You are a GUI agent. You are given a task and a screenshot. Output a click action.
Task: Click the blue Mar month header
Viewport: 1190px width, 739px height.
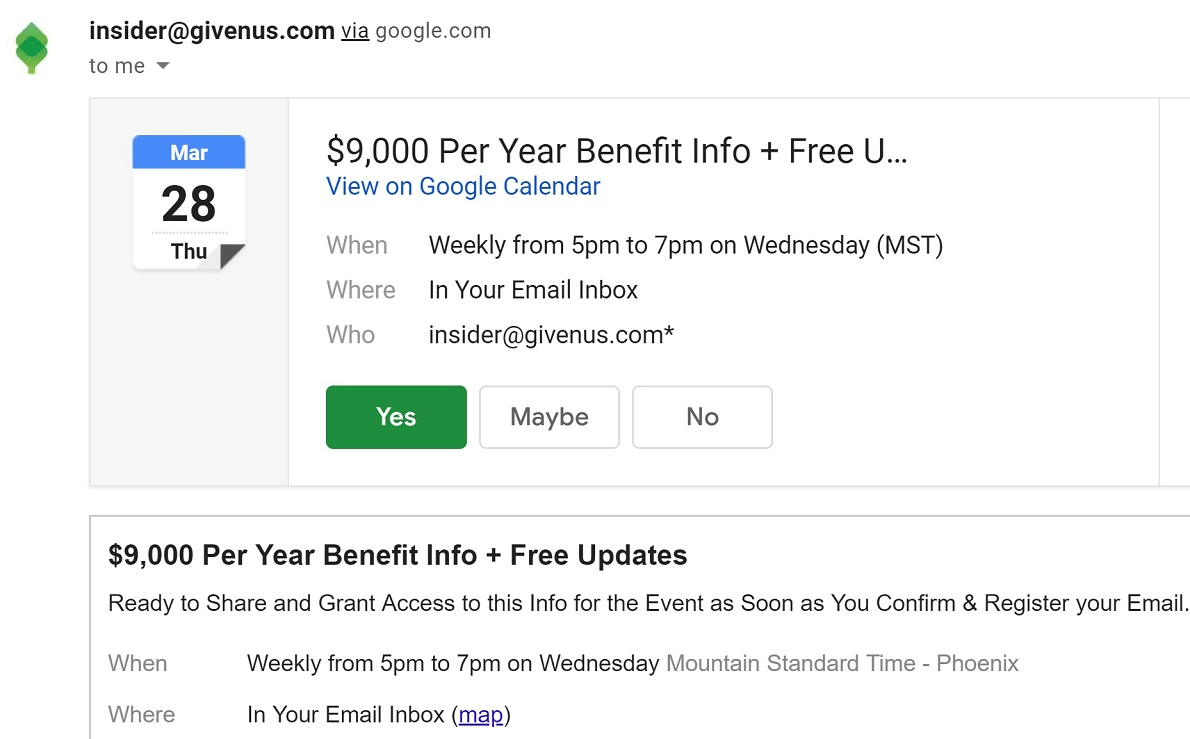pyautogui.click(x=189, y=153)
